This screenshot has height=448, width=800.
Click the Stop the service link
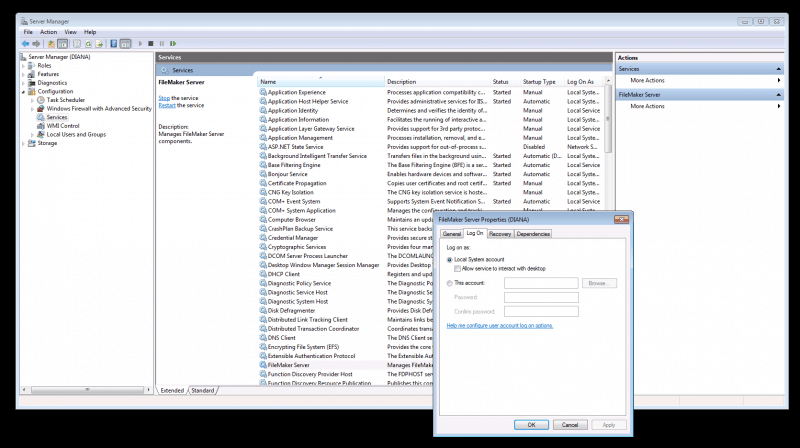pyautogui.click(x=164, y=98)
